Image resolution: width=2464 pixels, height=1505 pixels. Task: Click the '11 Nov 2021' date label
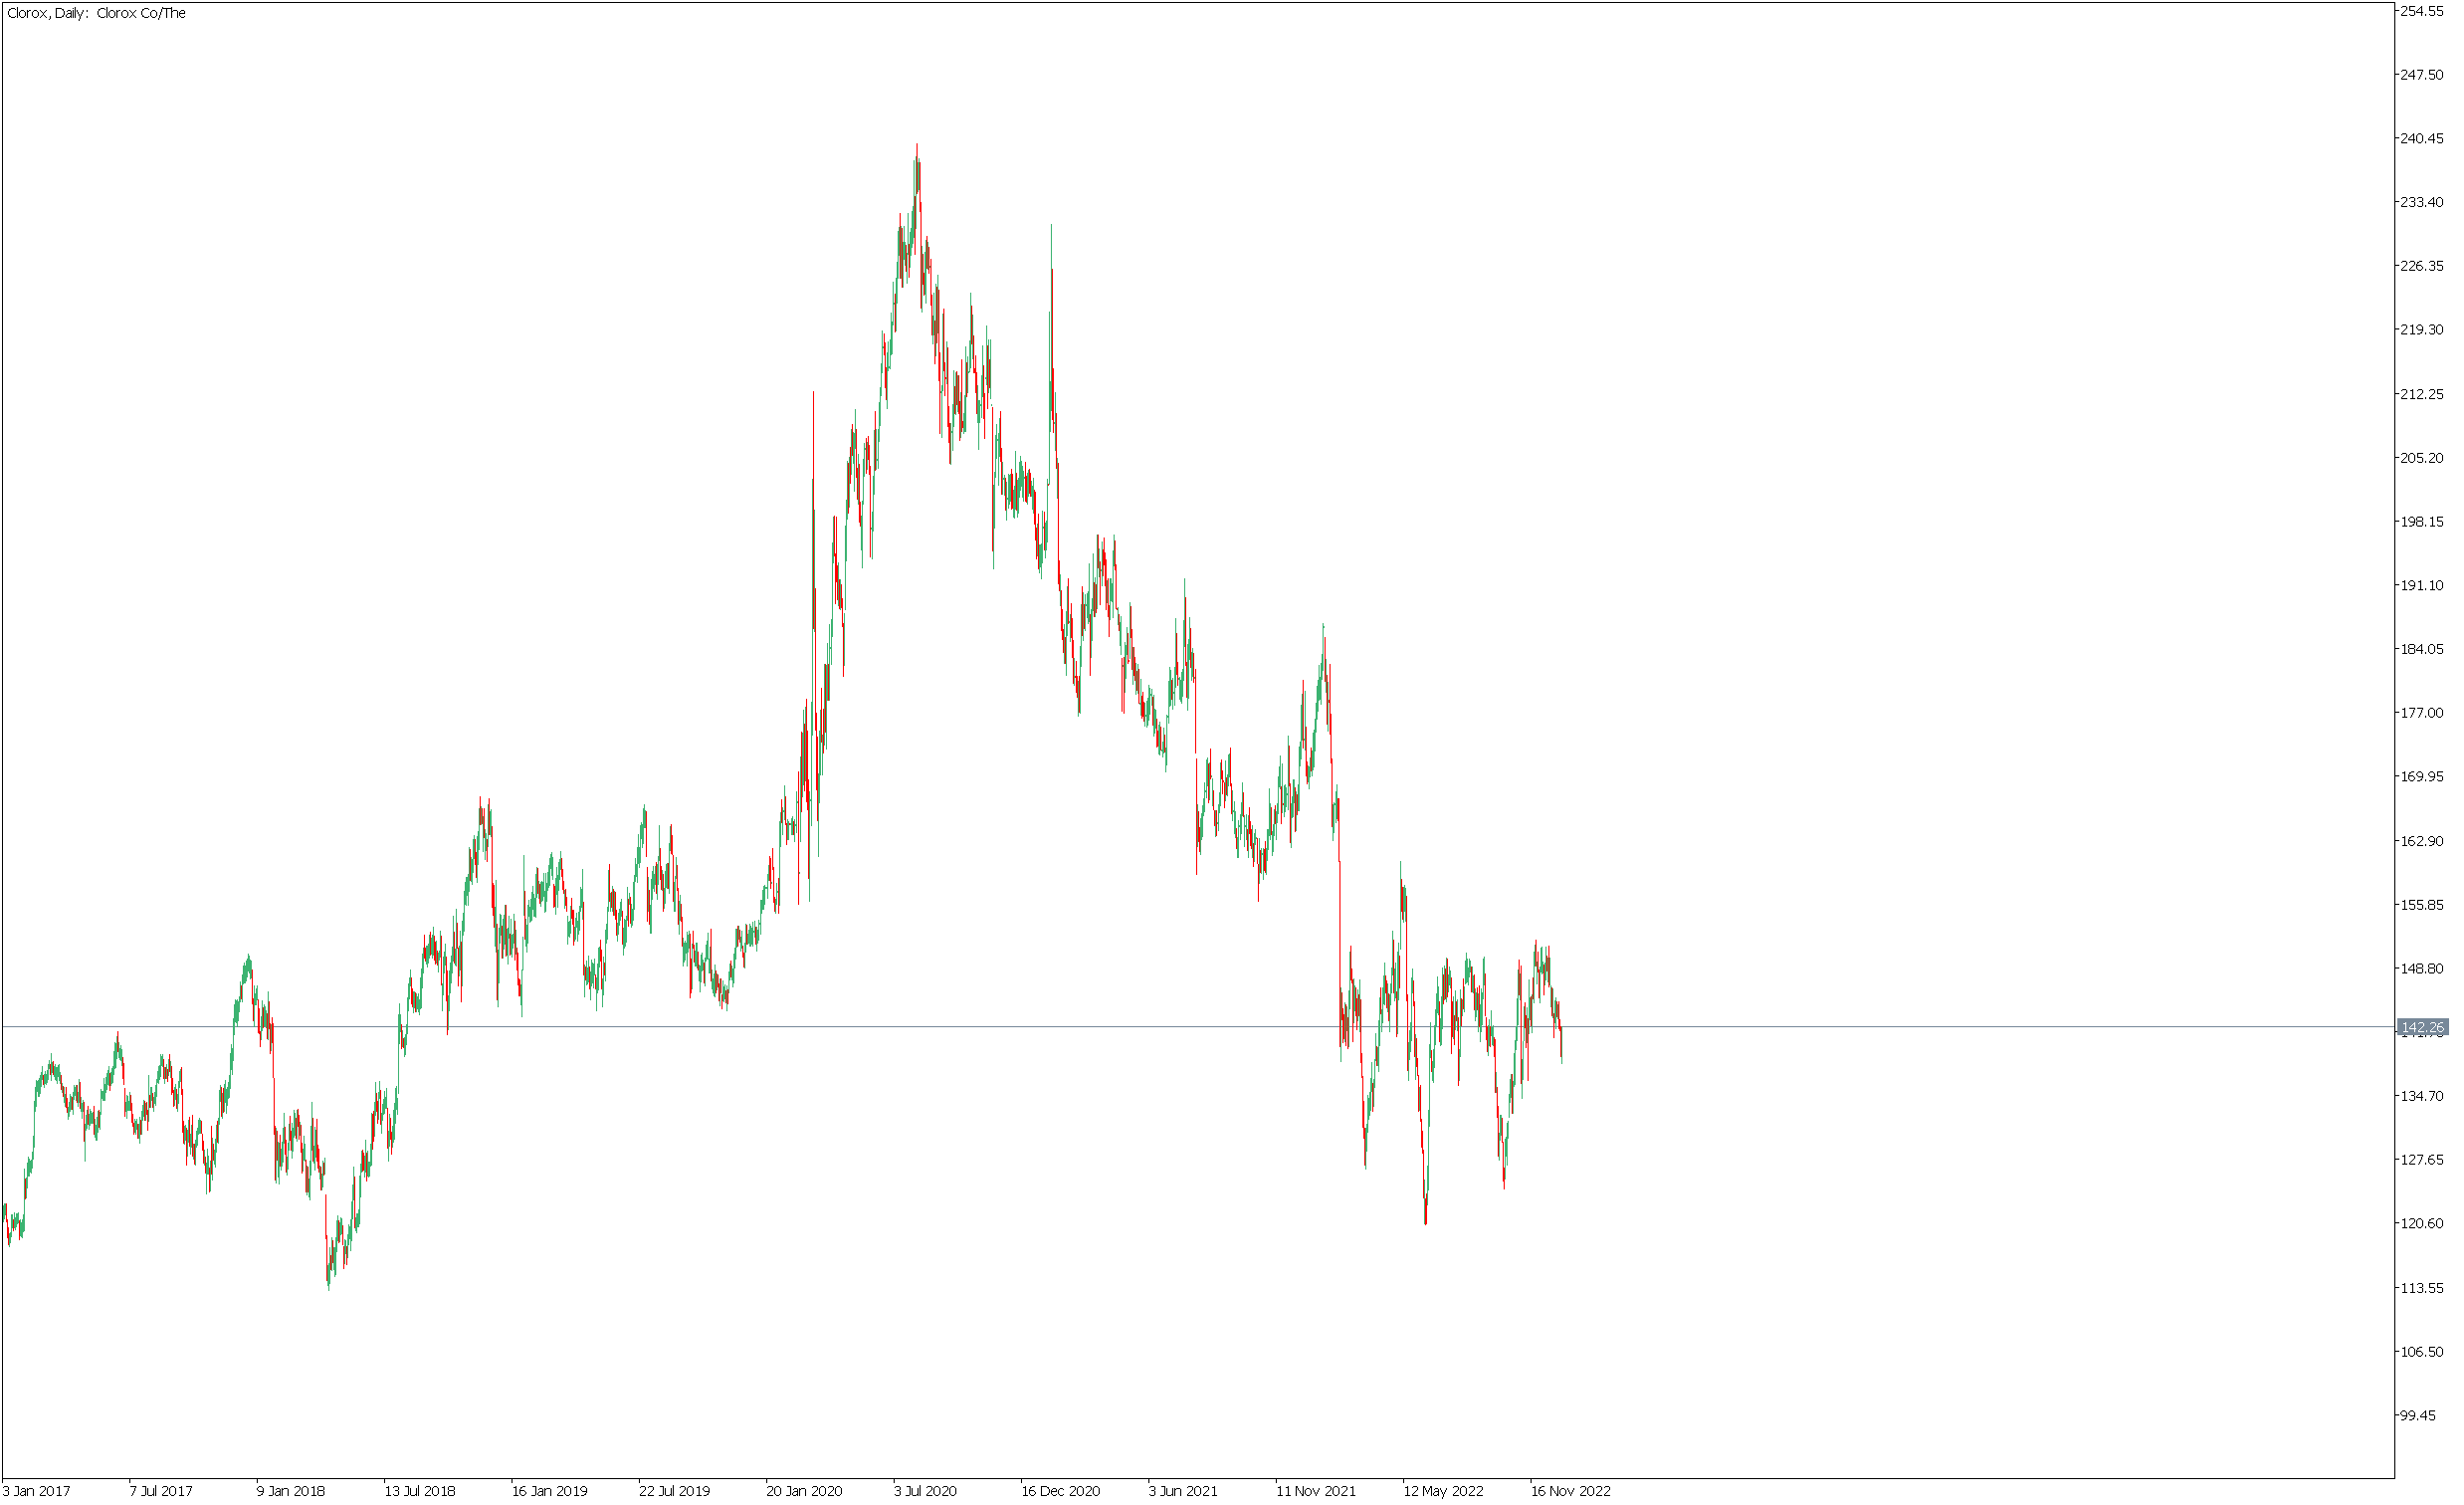[x=1317, y=1491]
